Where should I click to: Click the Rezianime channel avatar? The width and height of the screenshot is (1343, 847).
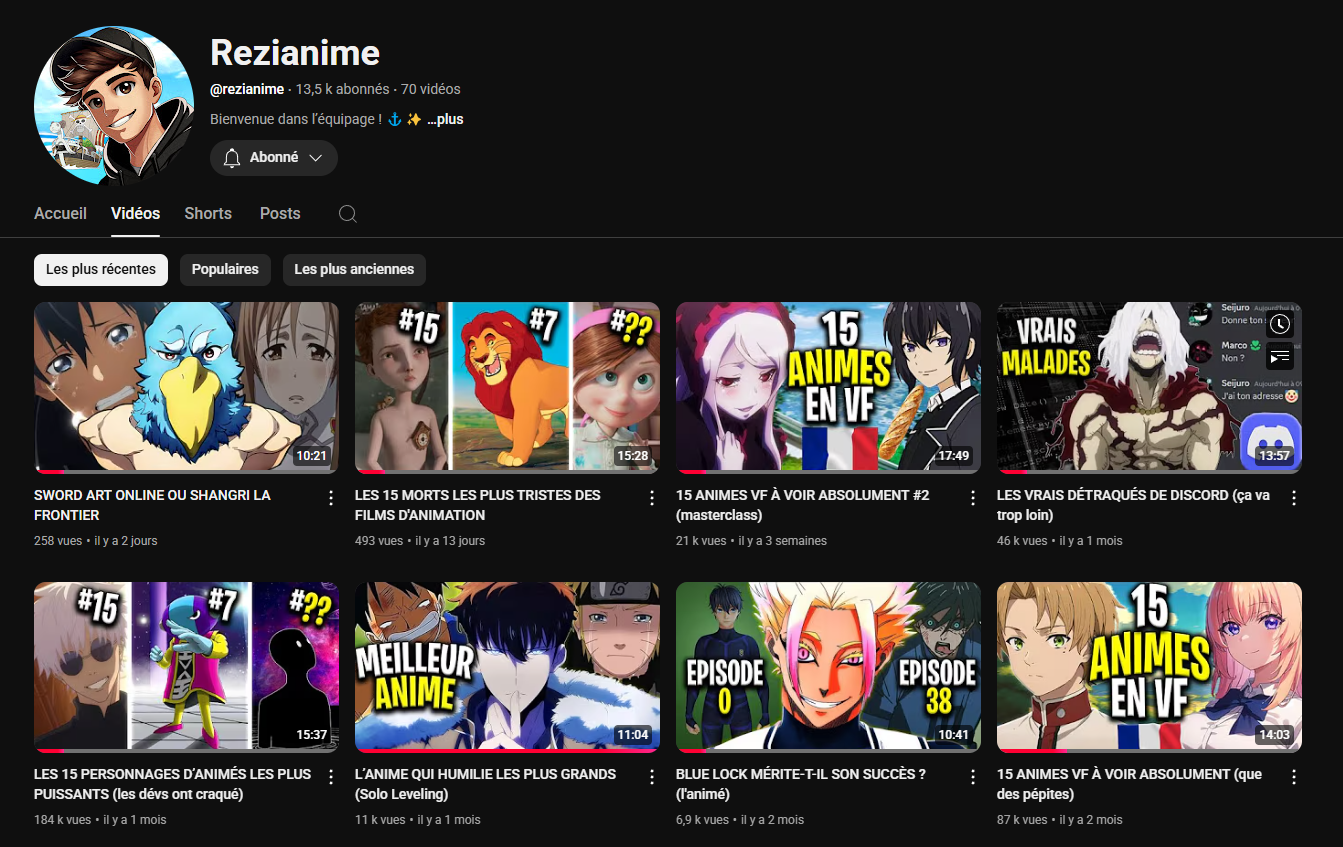(114, 106)
